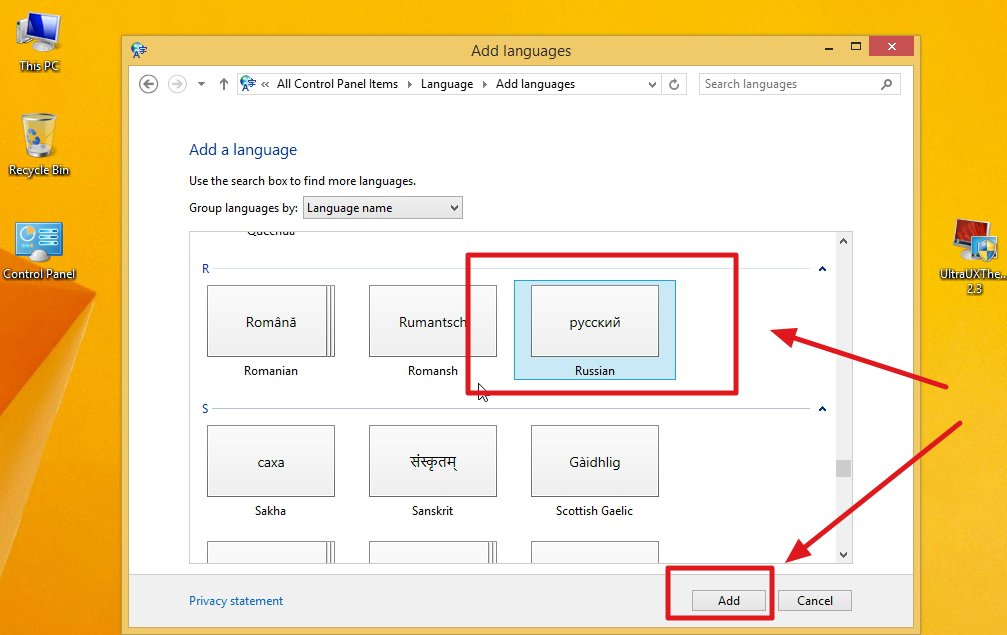The width and height of the screenshot is (1007, 635).
Task: Click the language list scrollbar thumb
Action: 843,468
